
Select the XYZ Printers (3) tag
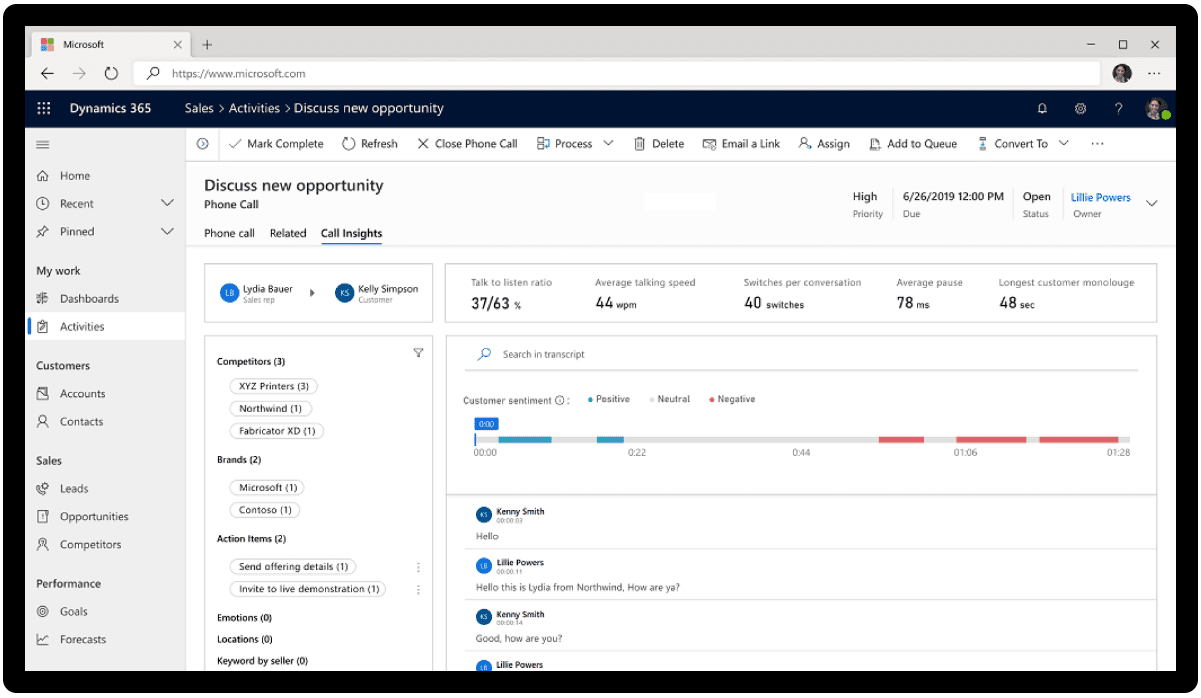pos(274,386)
